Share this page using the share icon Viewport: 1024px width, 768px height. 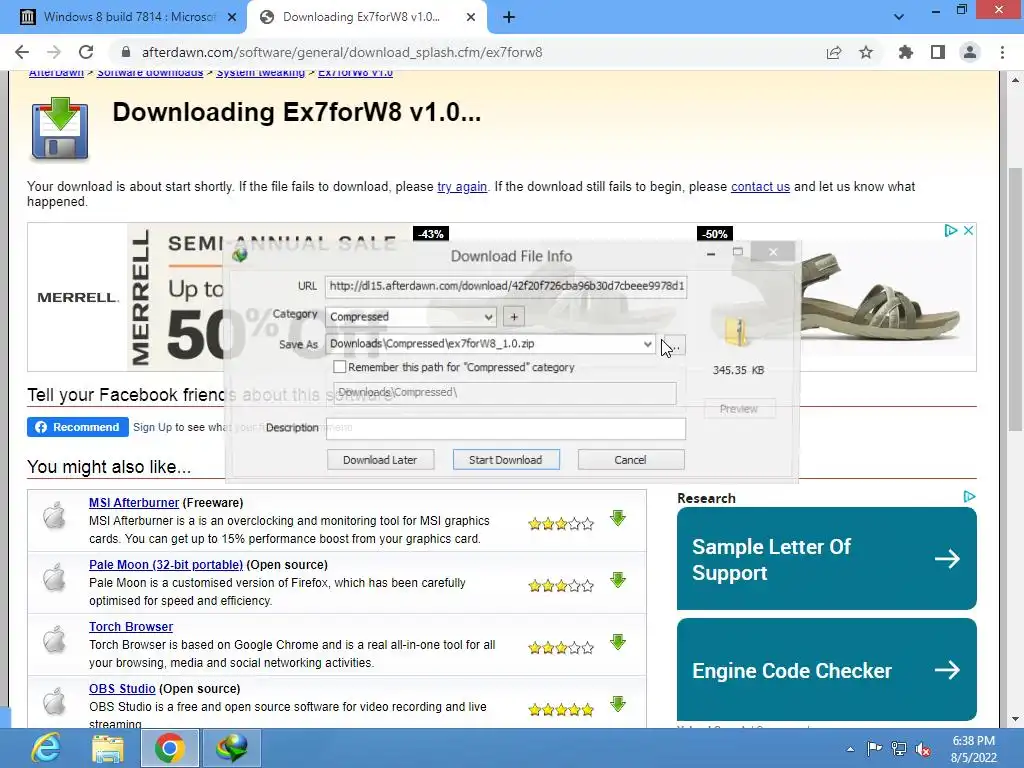tap(834, 52)
